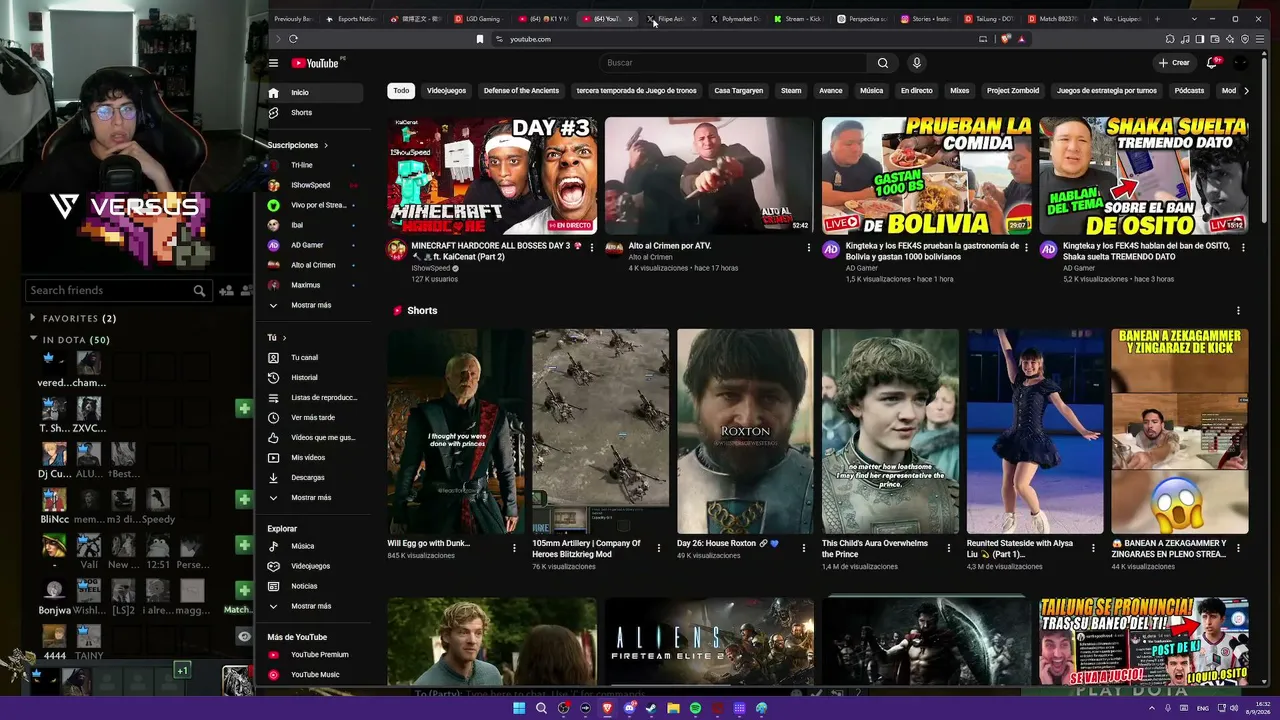
Task: Go to Inicio in the sidebar
Action: 314,93
